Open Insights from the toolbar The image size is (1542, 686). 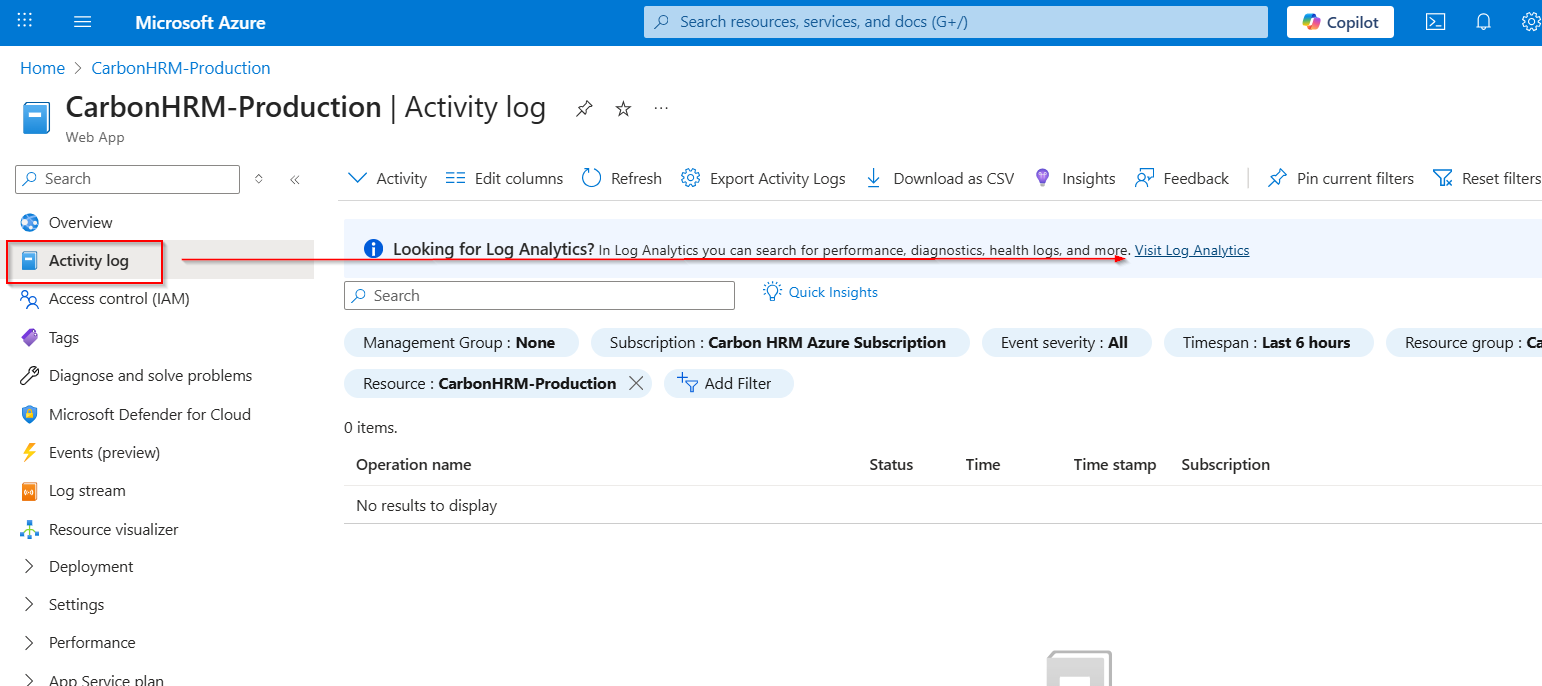1074,178
